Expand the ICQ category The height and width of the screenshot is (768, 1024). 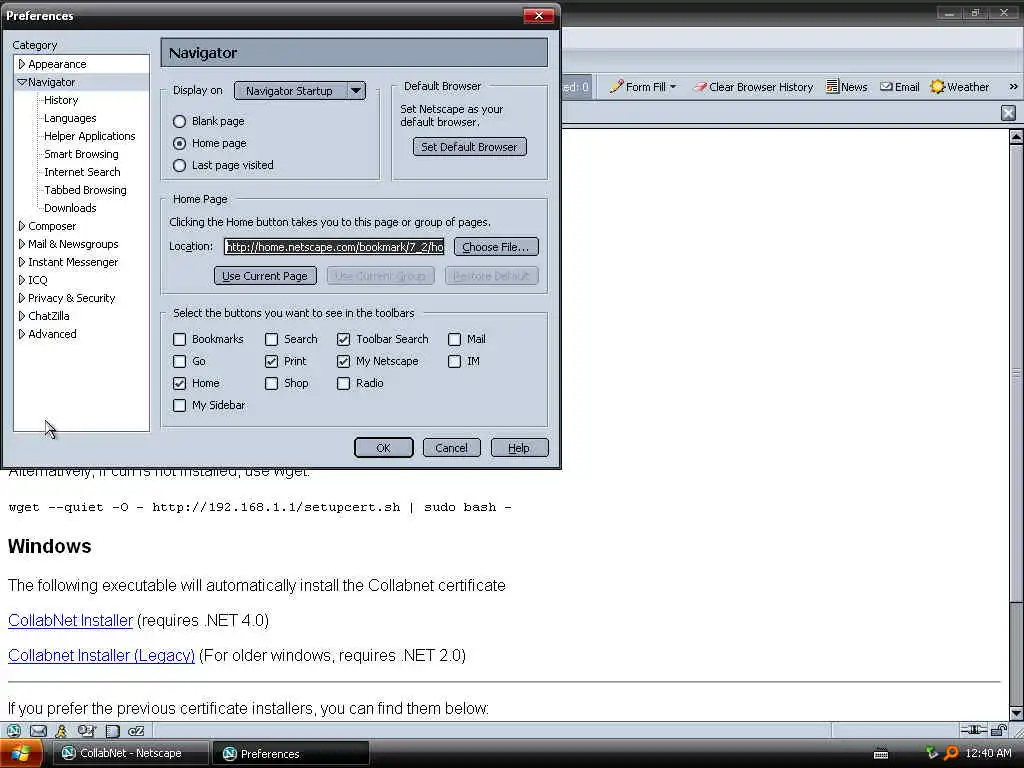[x=22, y=280]
